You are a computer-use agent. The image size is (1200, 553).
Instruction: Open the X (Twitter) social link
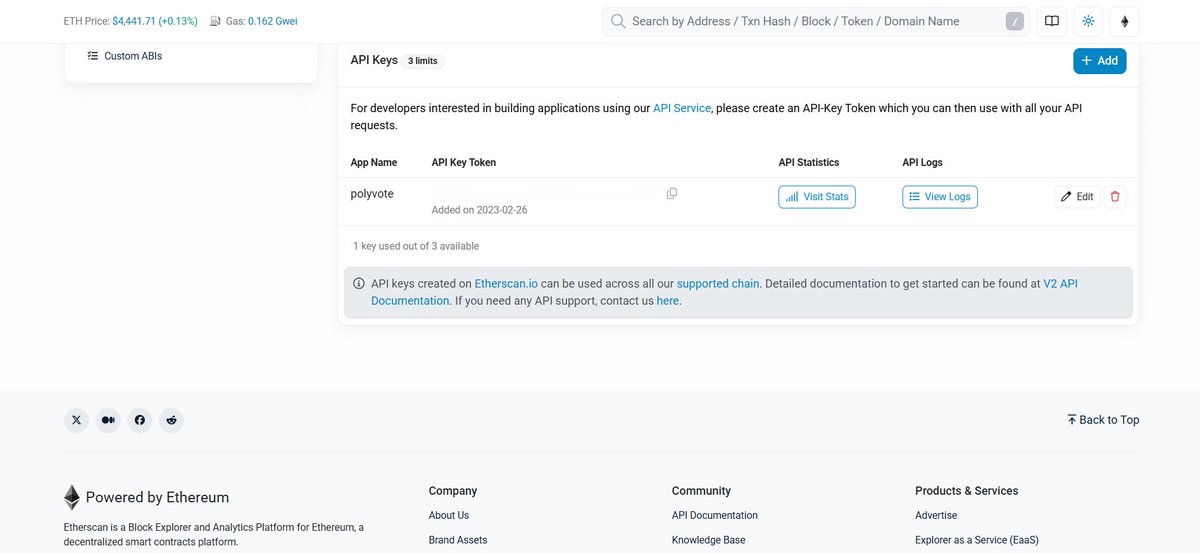pos(77,420)
